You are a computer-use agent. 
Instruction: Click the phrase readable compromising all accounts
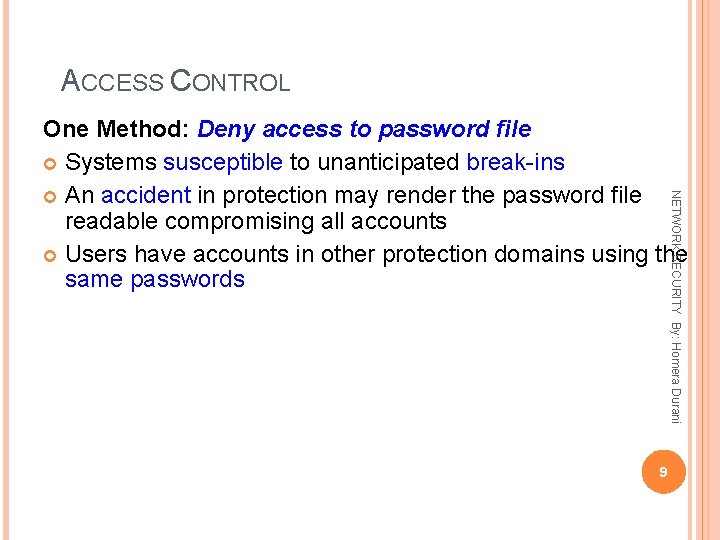(256, 222)
